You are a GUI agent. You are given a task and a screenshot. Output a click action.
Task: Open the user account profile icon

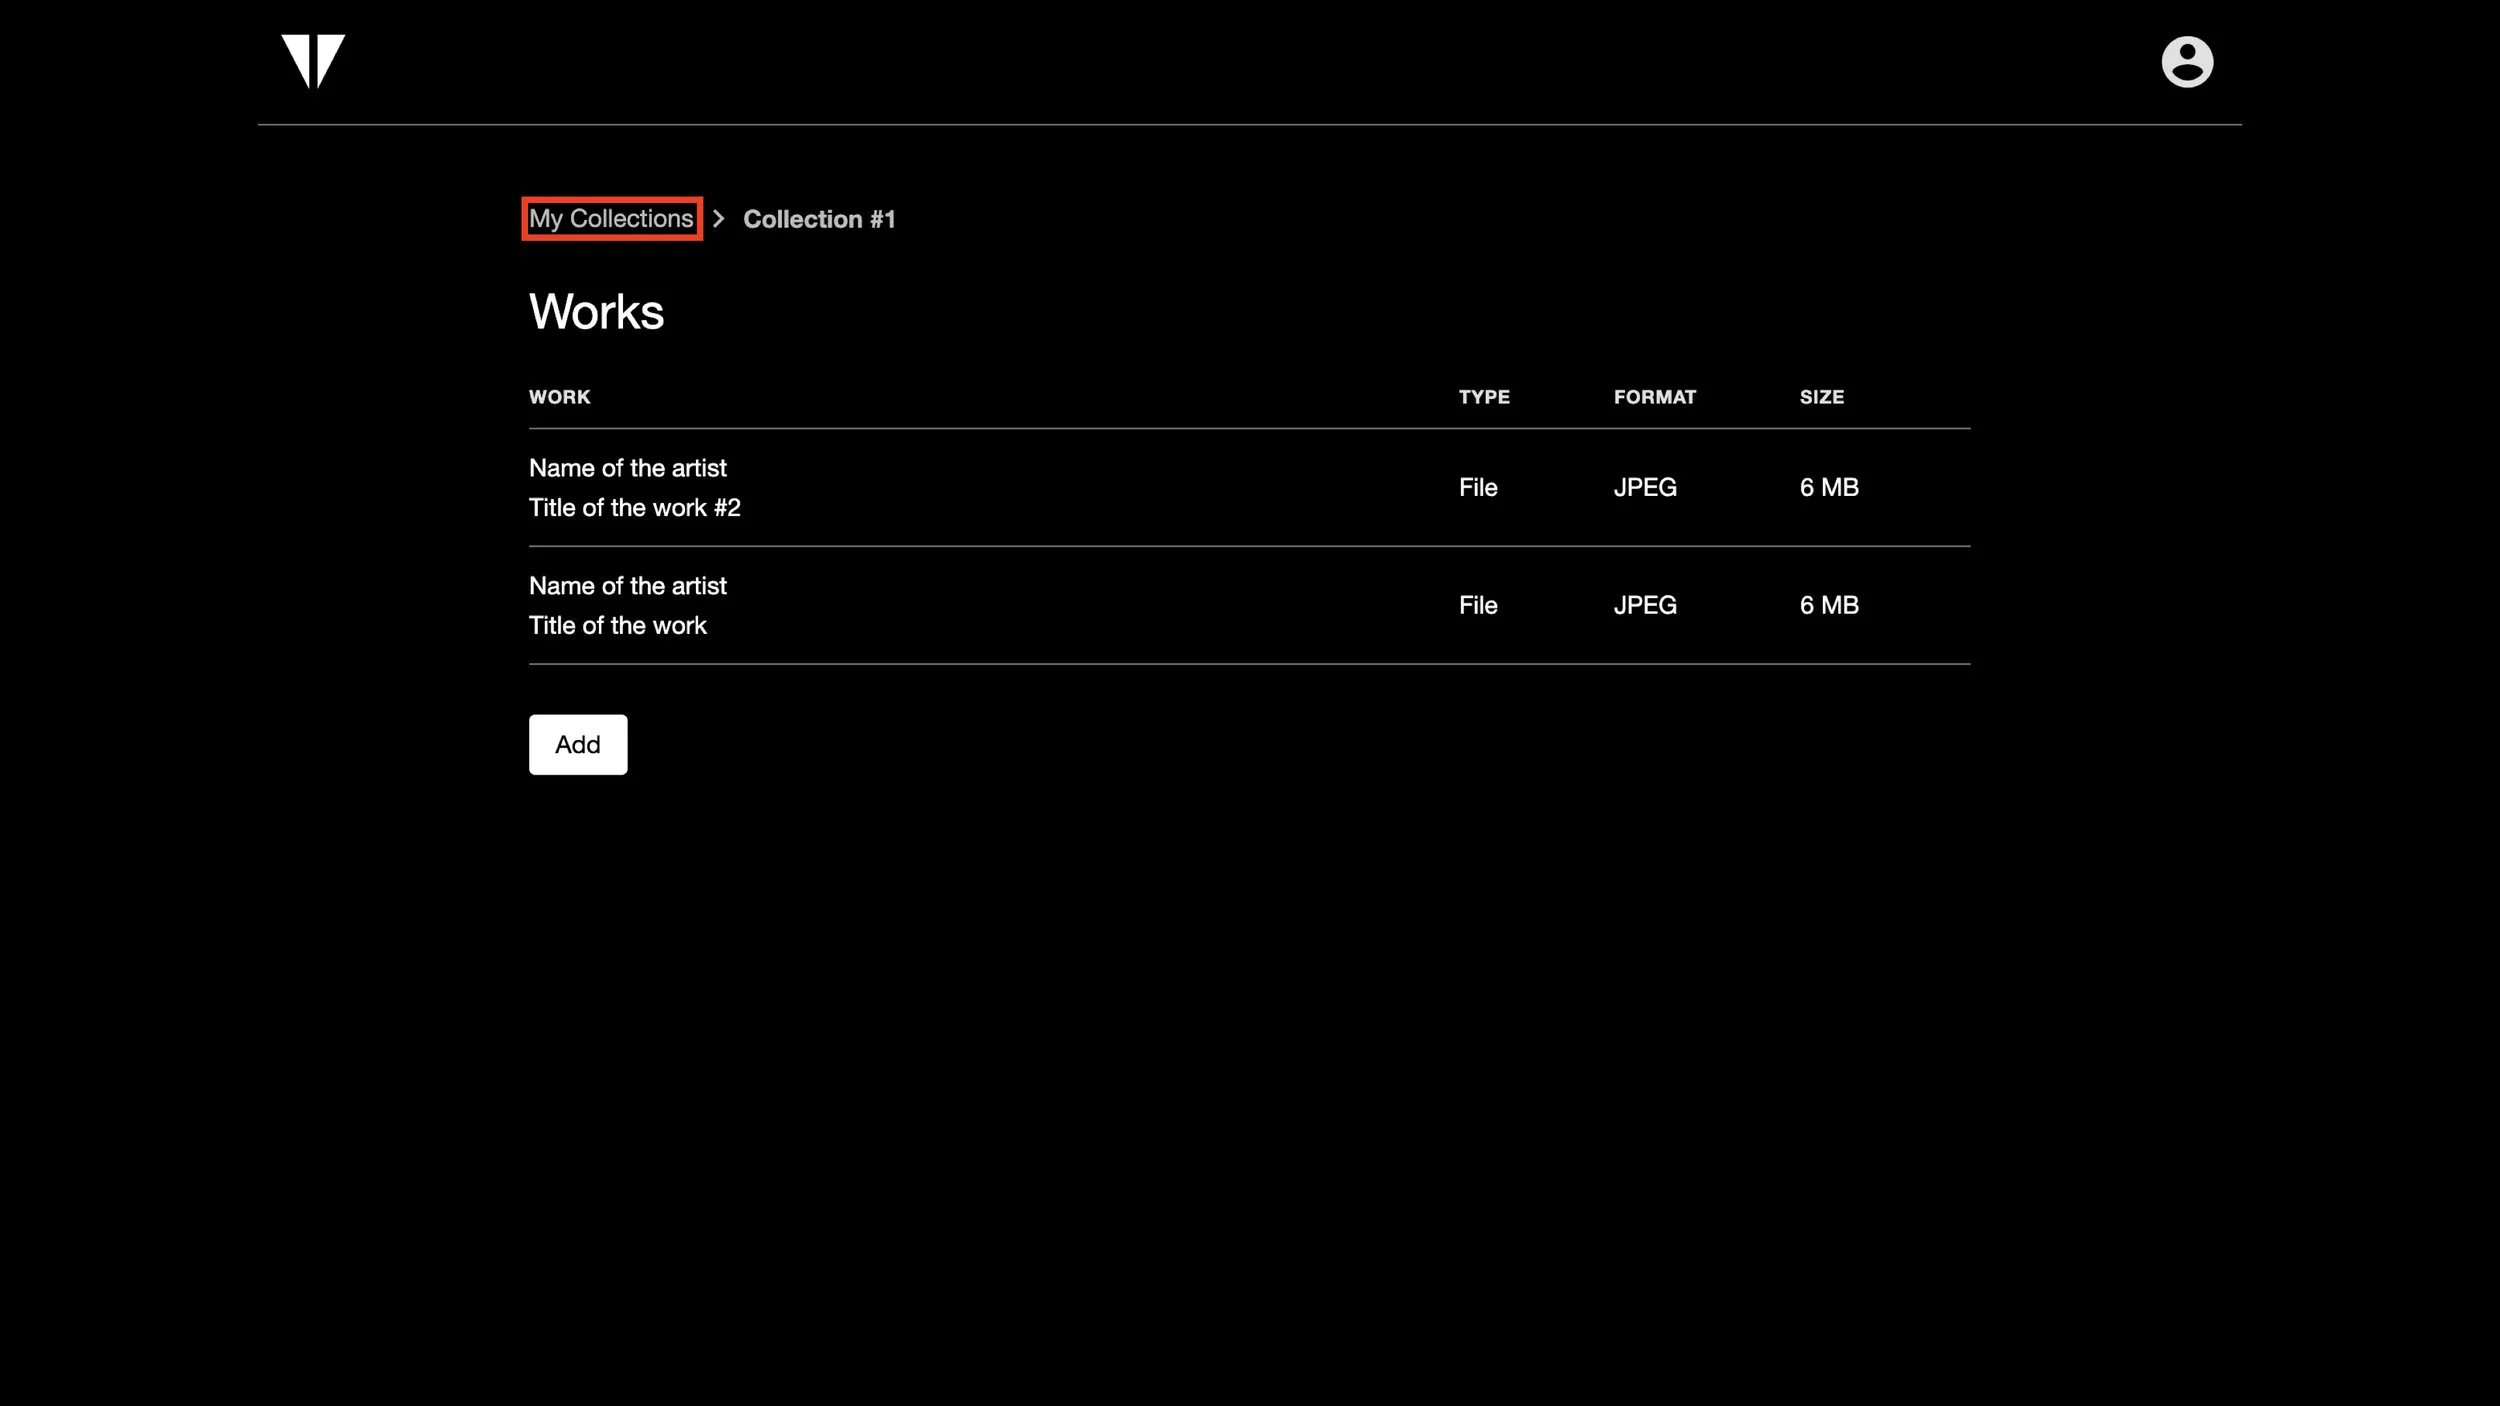pos(2186,62)
